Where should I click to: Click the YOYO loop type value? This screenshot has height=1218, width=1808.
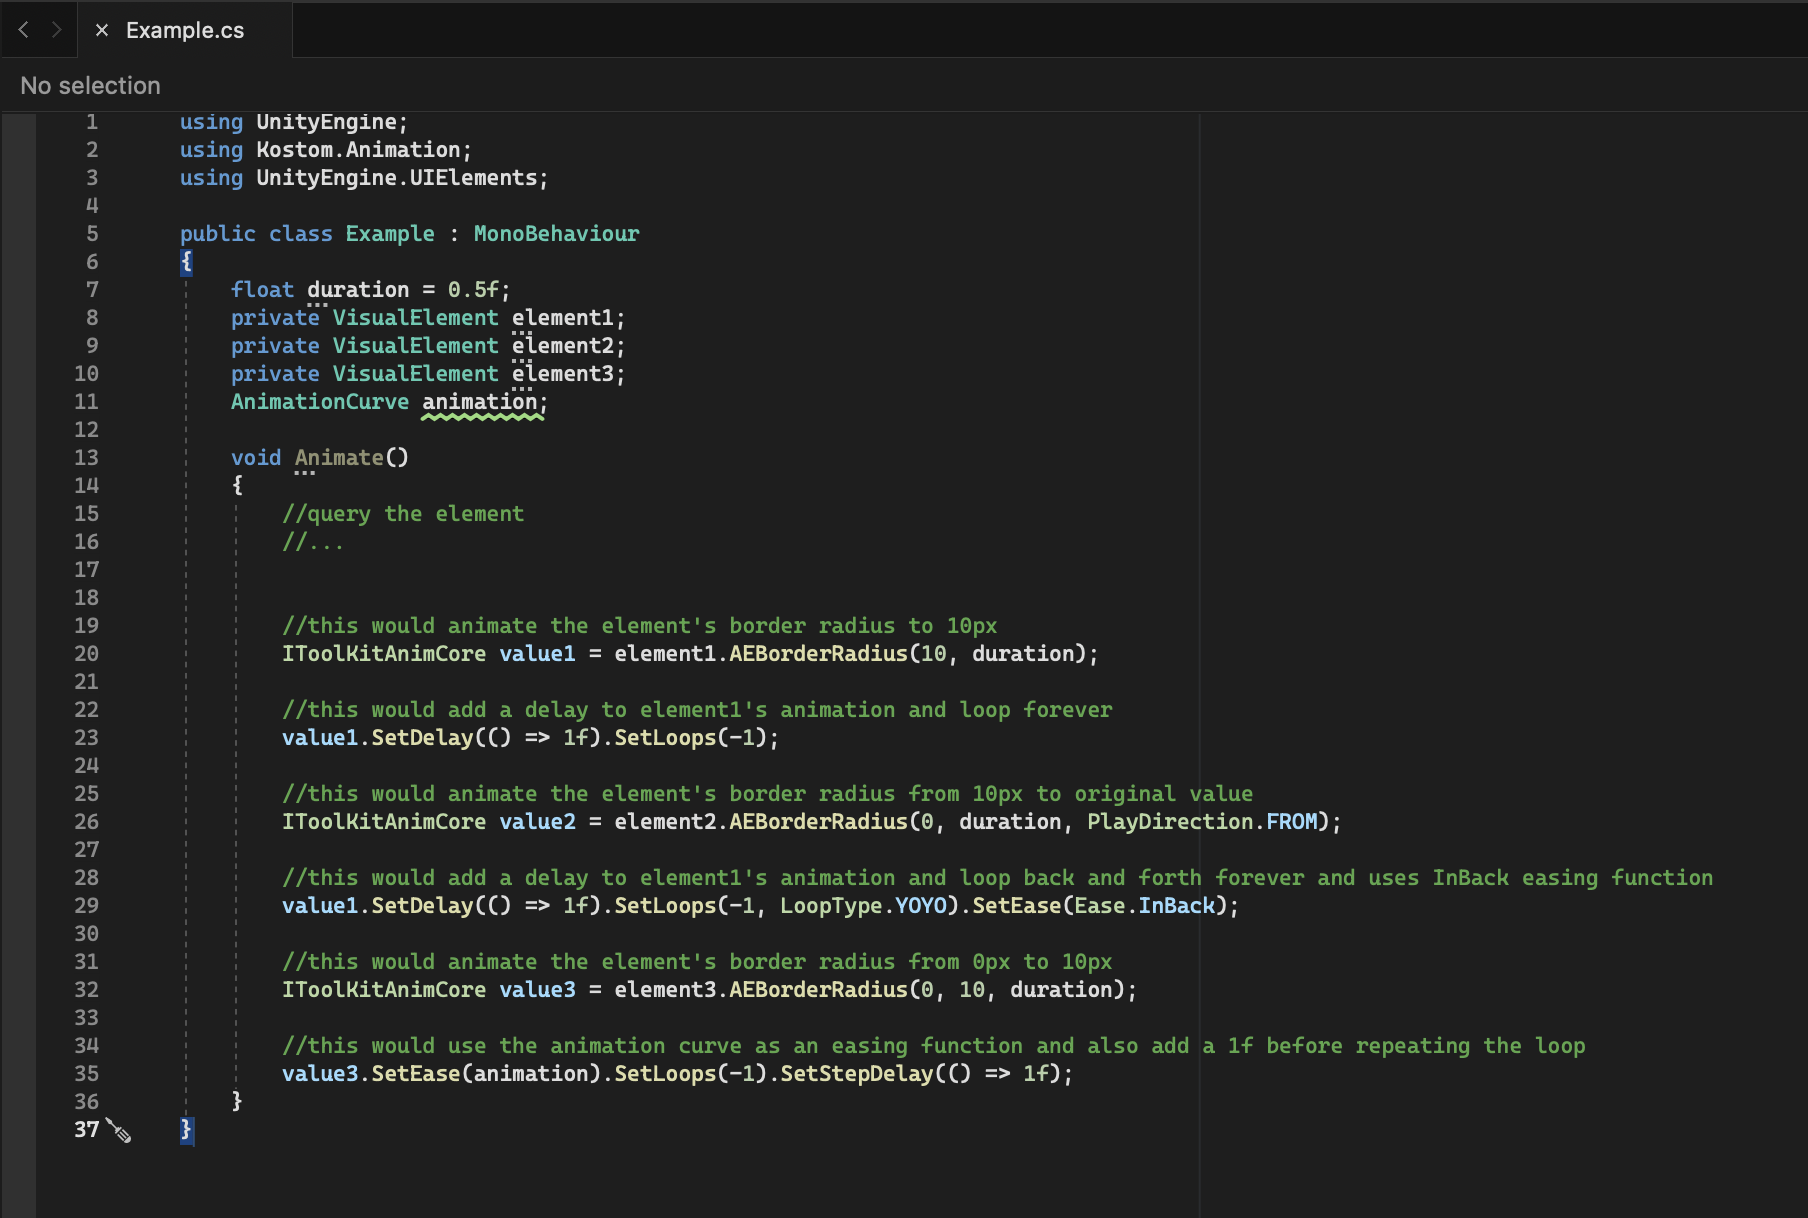point(920,906)
